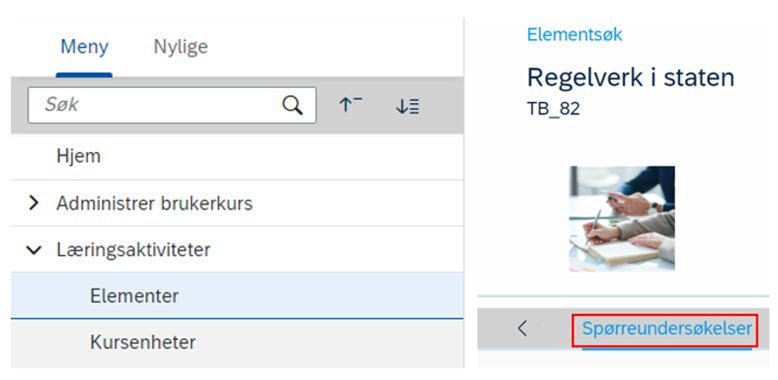Collapse the Læringsaktiviteter chevron
The height and width of the screenshot is (380, 778).
tap(34, 250)
